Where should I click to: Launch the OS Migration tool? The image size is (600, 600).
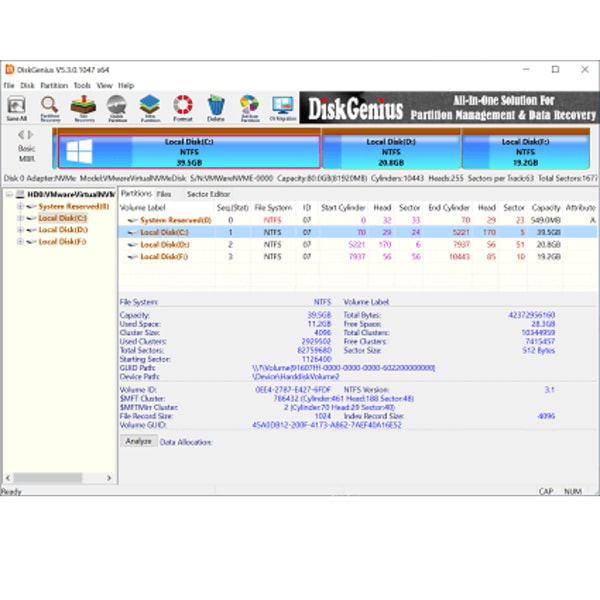click(x=283, y=108)
